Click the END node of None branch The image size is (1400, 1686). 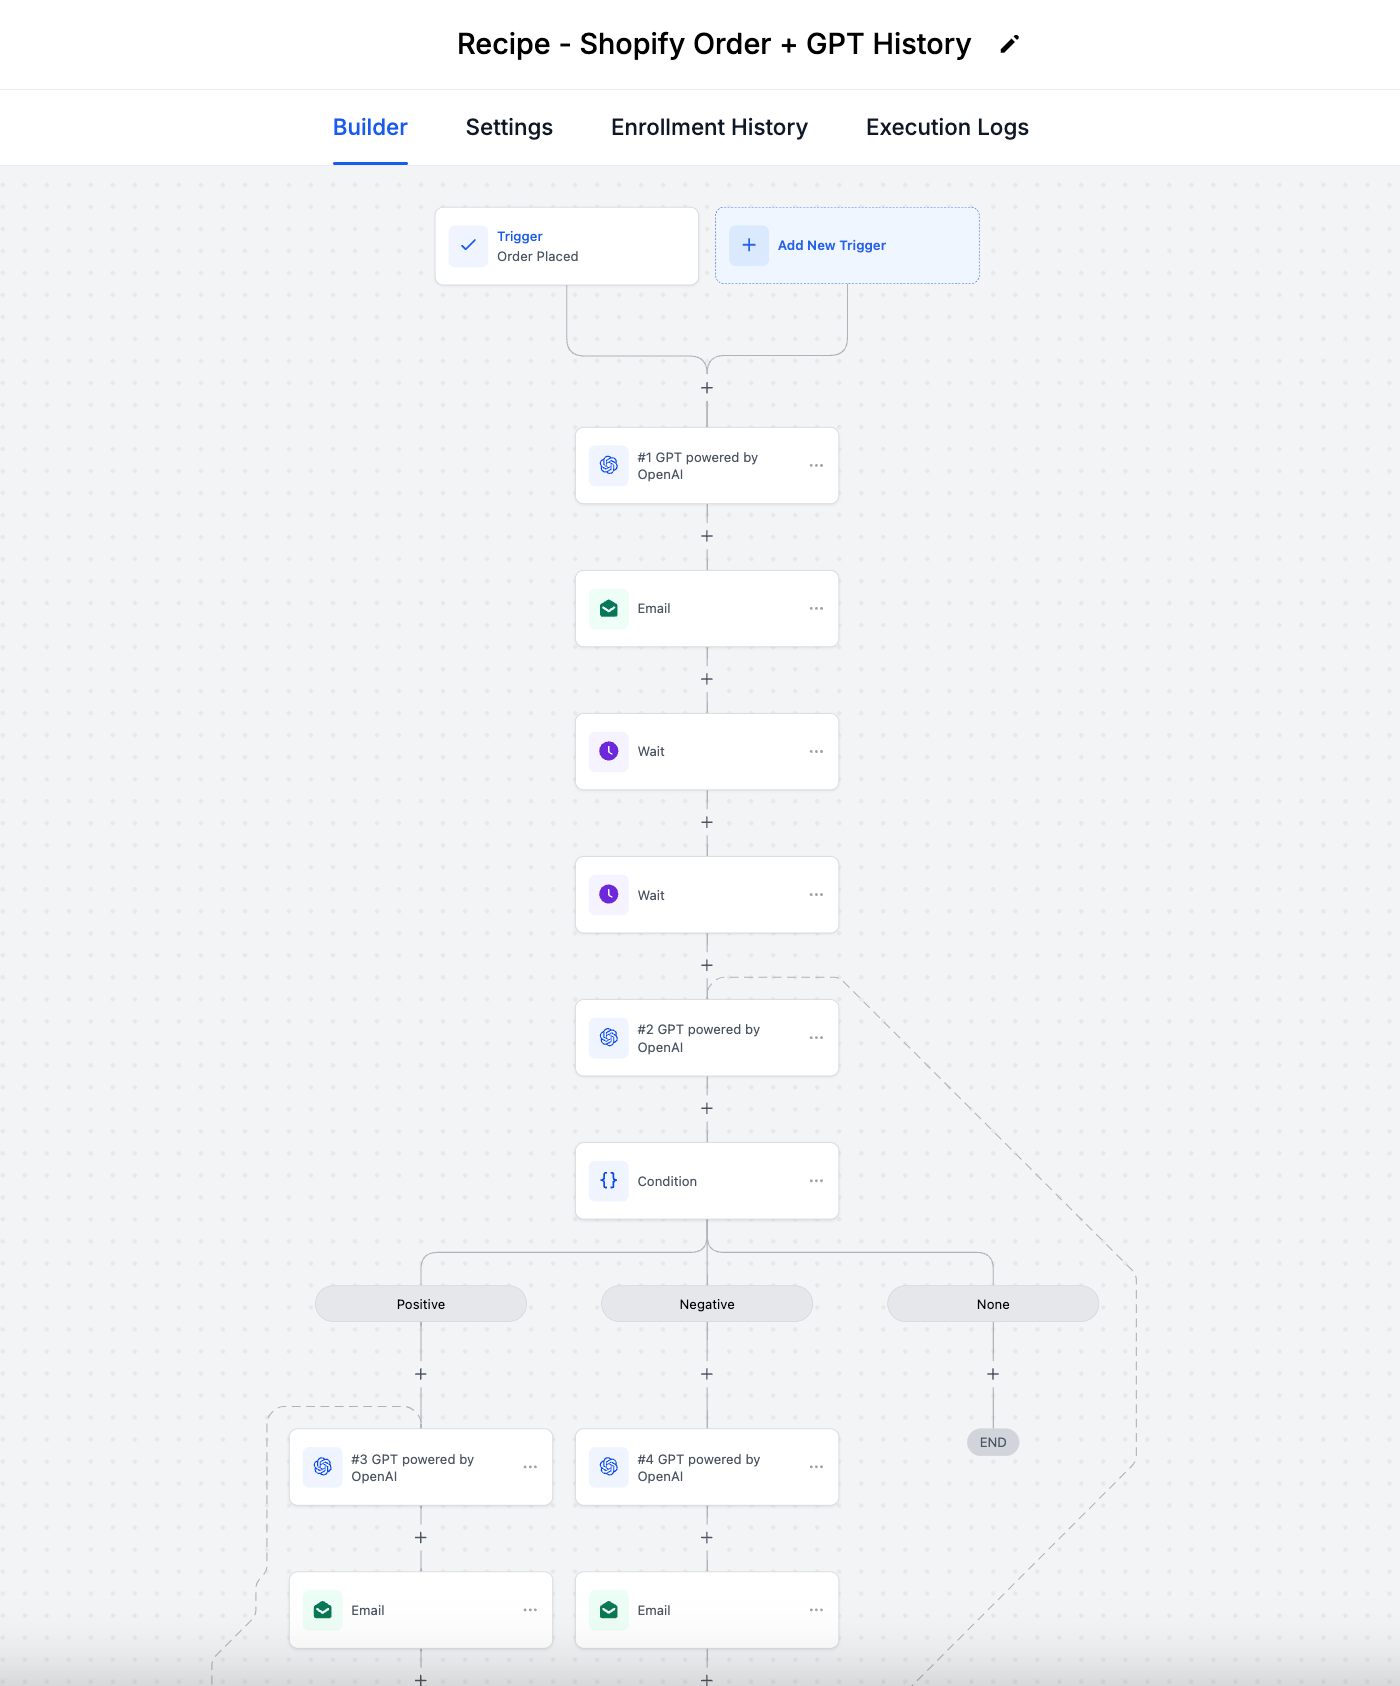pyautogui.click(x=993, y=1442)
